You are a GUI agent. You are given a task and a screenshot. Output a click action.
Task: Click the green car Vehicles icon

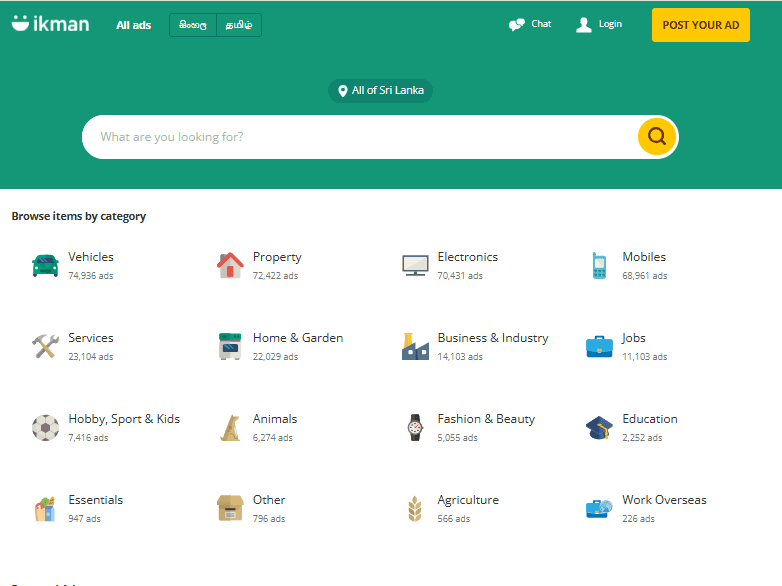pos(45,265)
